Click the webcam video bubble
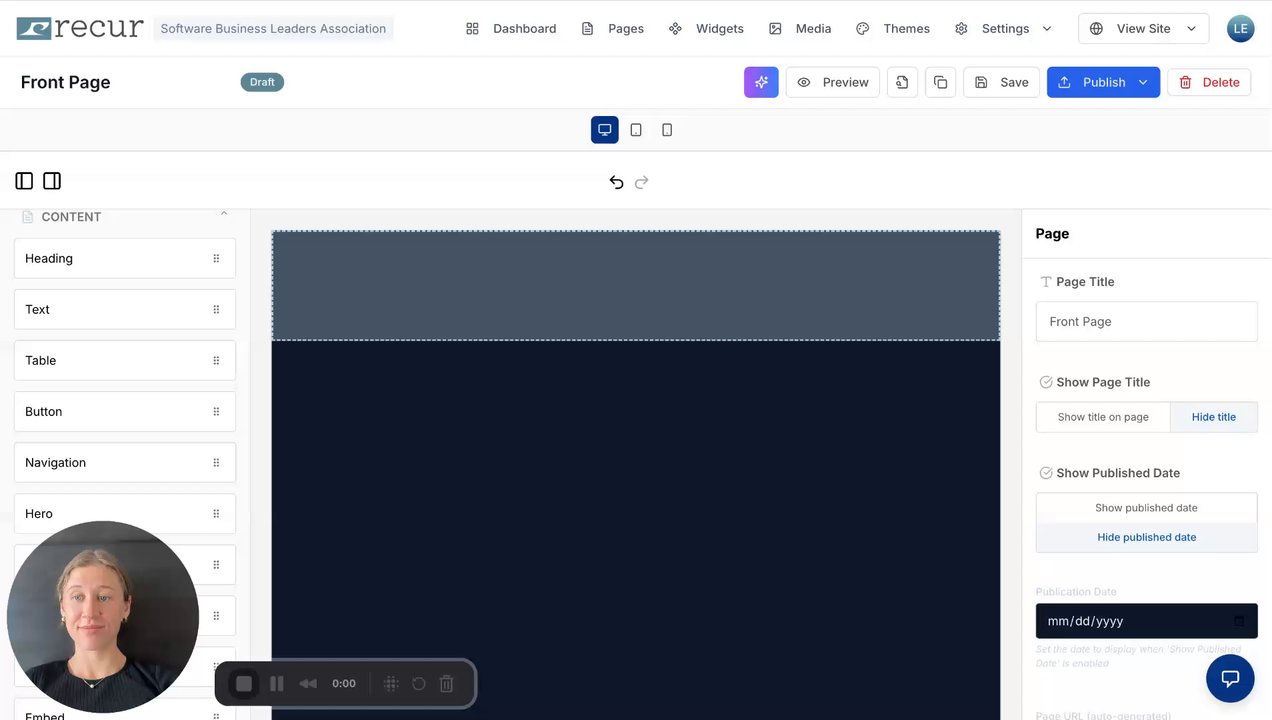 103,617
